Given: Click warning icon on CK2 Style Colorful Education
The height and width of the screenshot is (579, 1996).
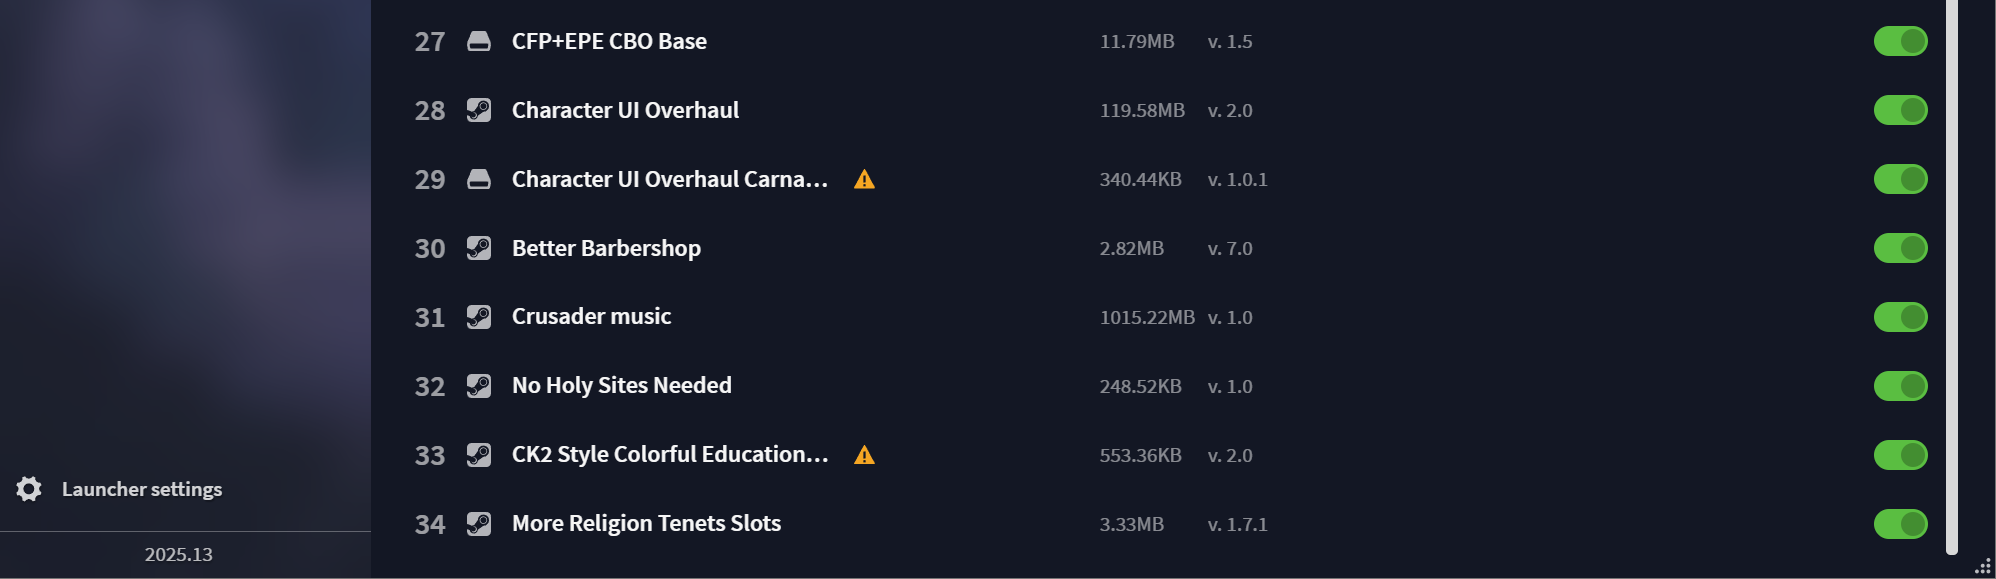Looking at the screenshot, I should click(x=864, y=456).
